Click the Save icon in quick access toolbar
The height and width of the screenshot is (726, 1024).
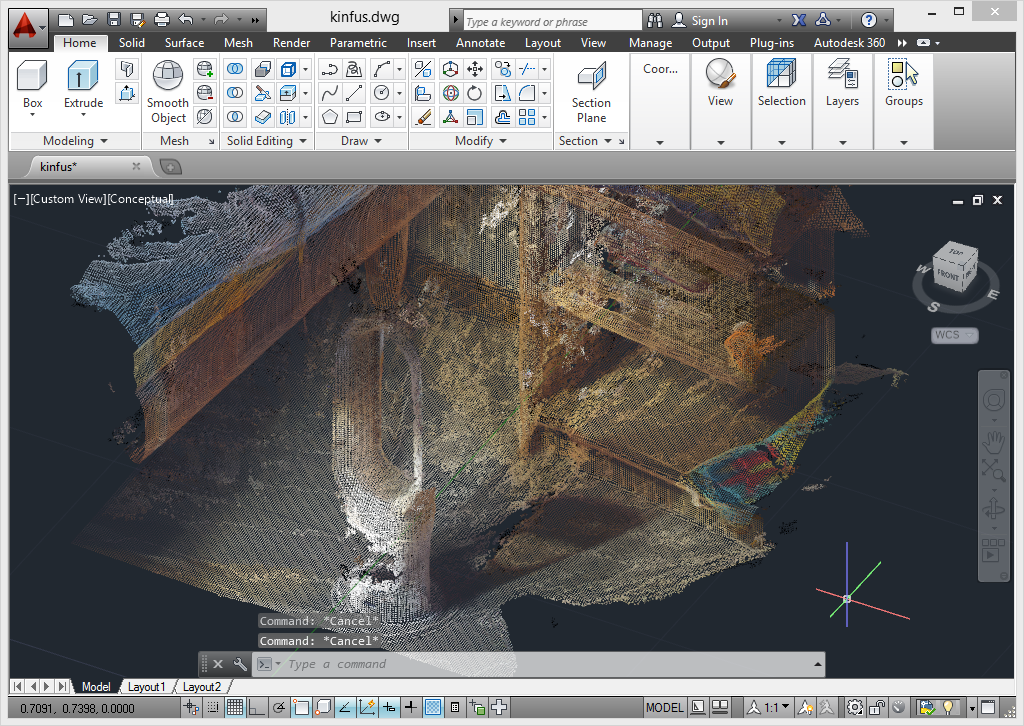click(x=113, y=19)
